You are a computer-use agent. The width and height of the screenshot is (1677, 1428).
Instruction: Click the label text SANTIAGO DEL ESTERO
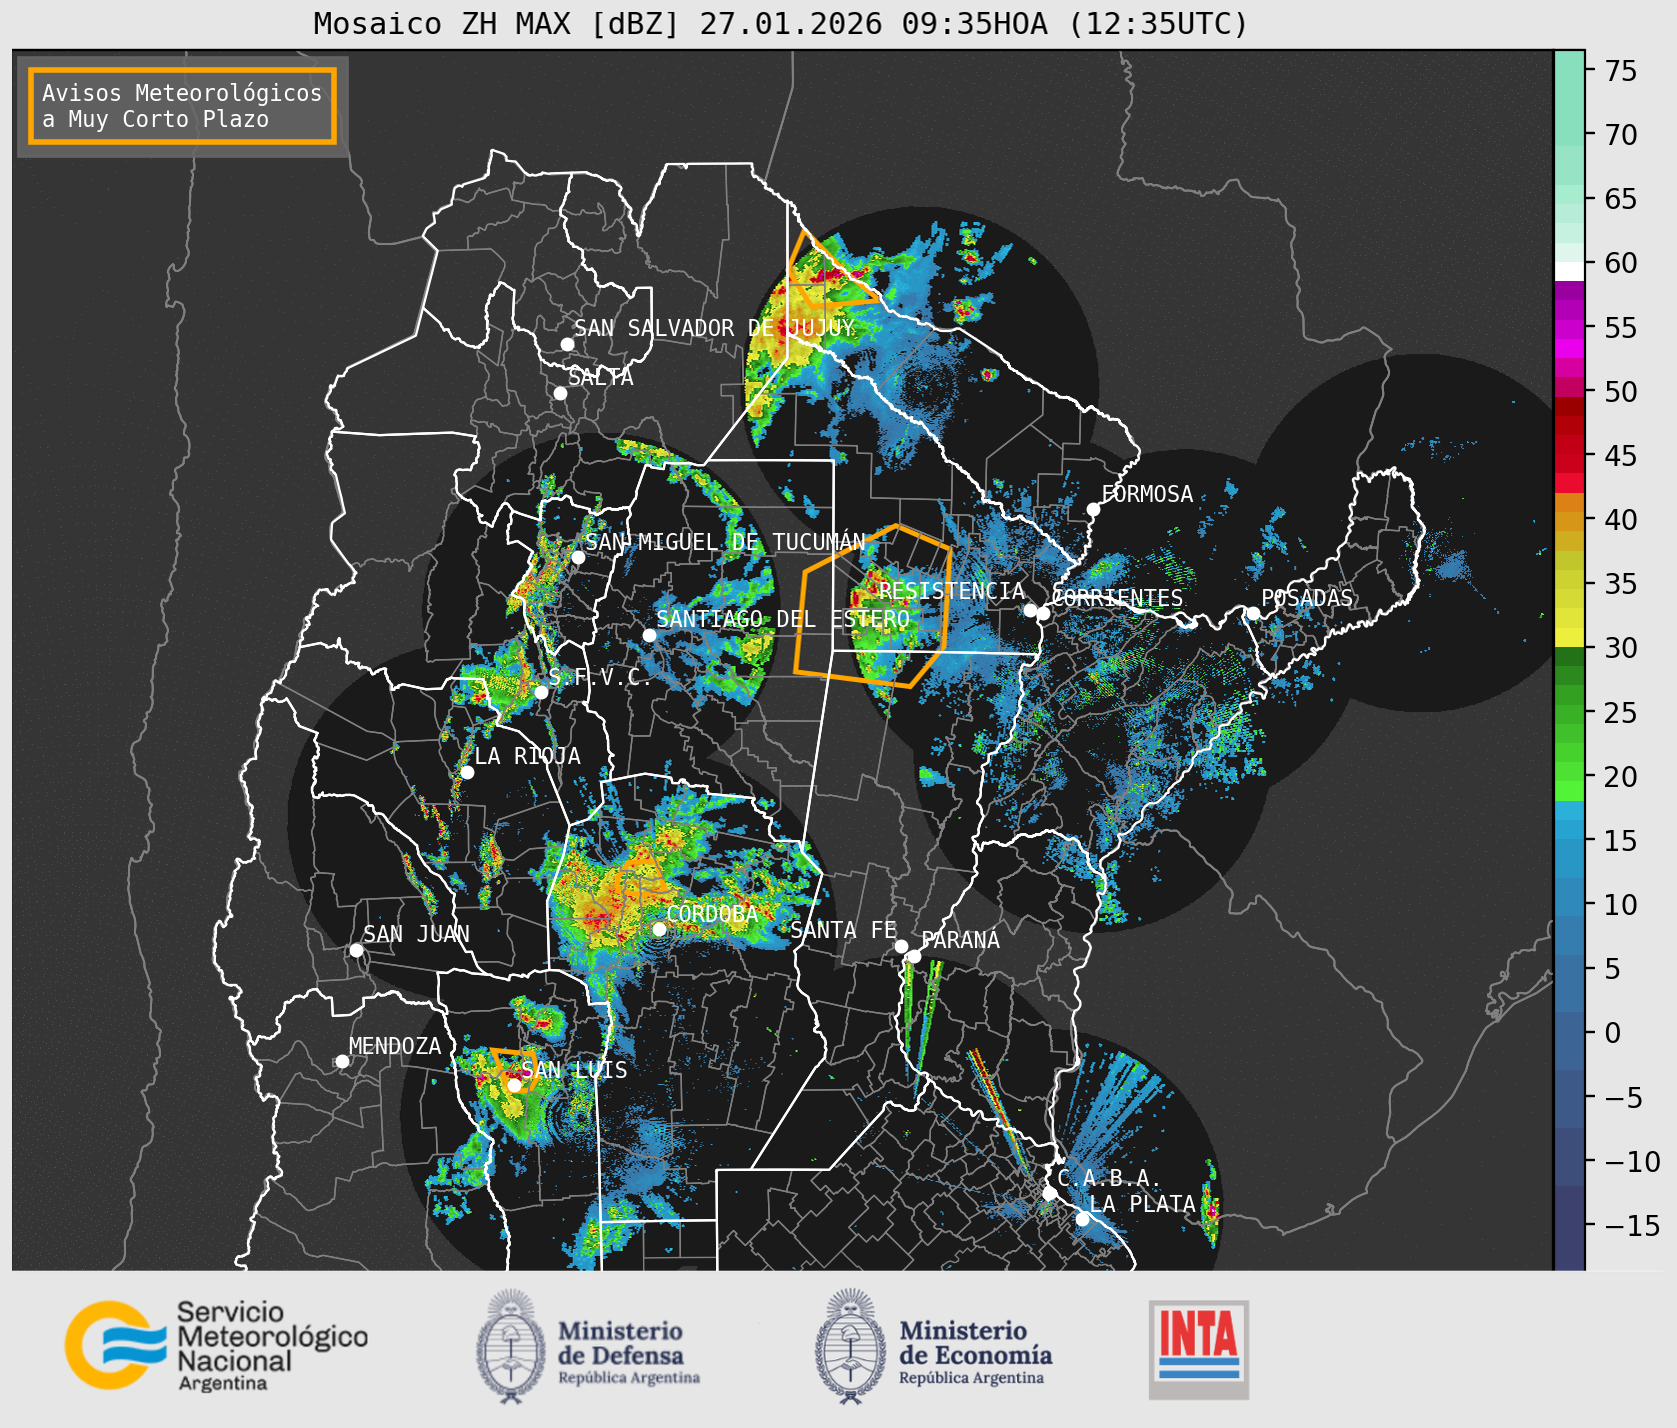[783, 619]
